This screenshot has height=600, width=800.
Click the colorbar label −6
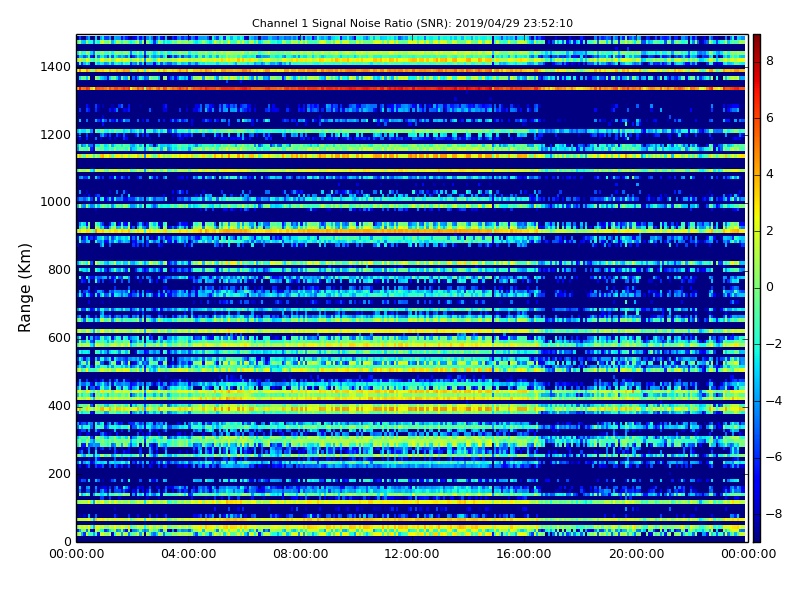pos(774,457)
